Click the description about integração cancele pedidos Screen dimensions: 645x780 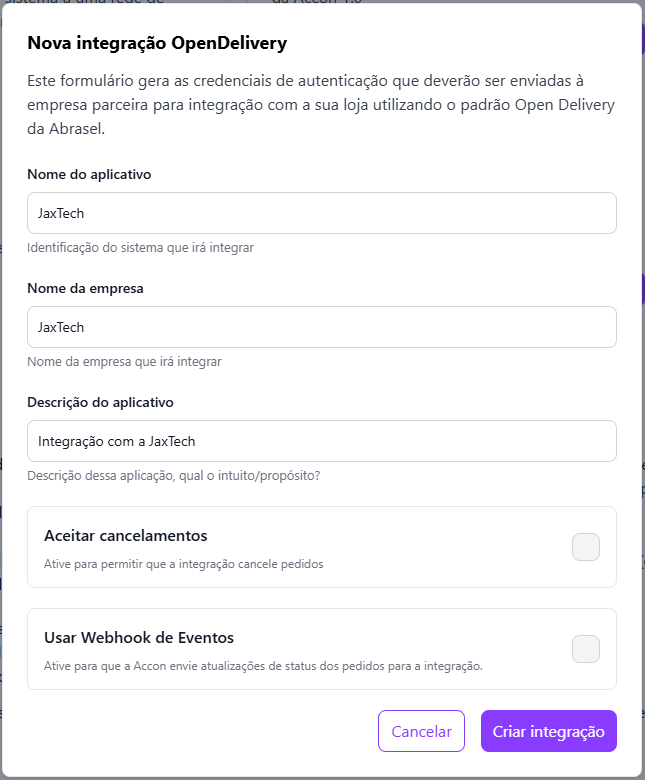[x=184, y=564]
